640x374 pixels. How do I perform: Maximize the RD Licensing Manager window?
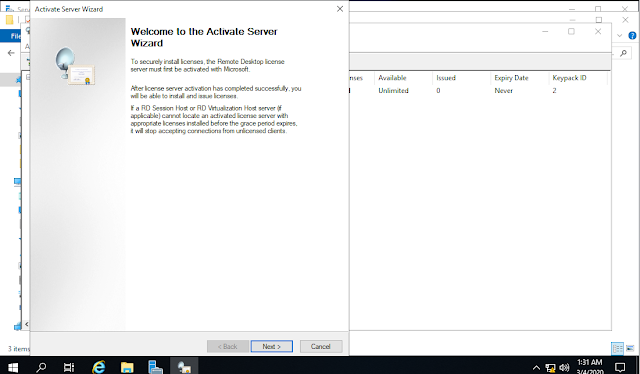click(571, 31)
